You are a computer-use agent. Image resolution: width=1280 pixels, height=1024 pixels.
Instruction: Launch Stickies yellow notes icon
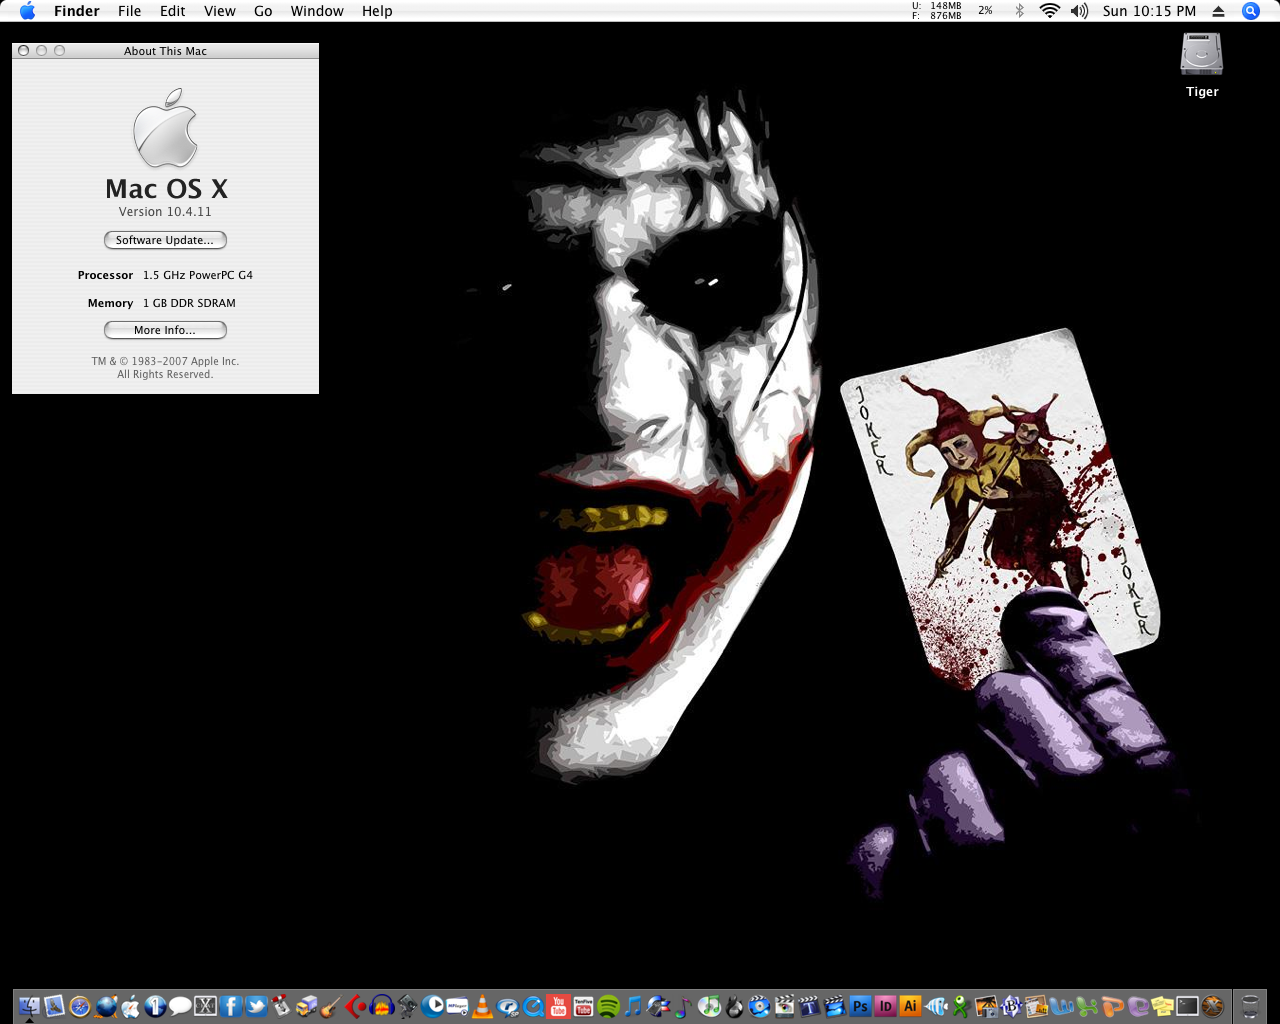1162,1006
